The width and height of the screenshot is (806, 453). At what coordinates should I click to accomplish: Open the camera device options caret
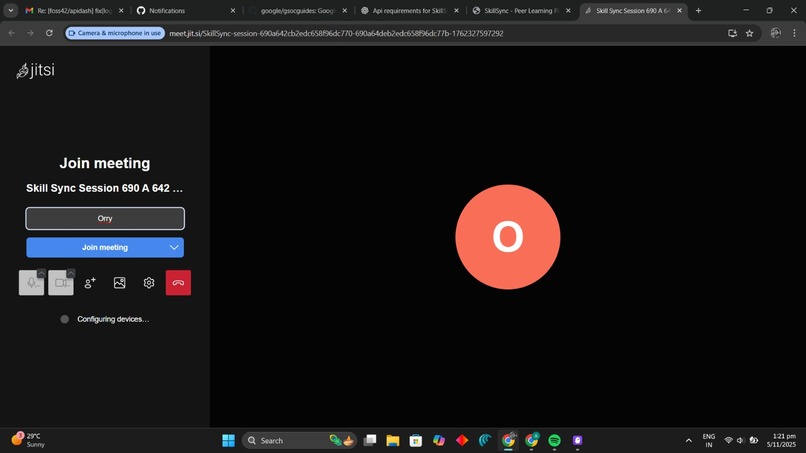click(x=71, y=273)
